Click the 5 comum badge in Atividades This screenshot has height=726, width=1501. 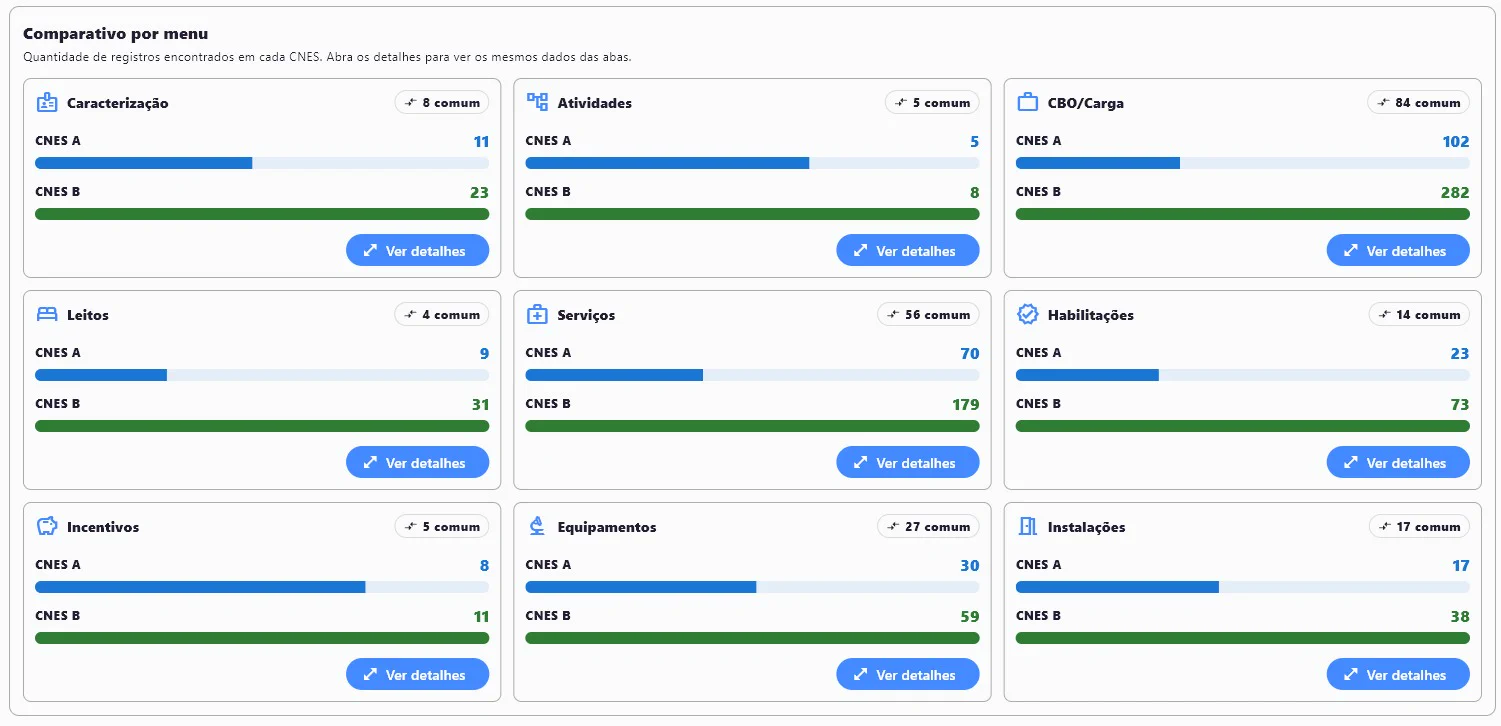click(932, 102)
